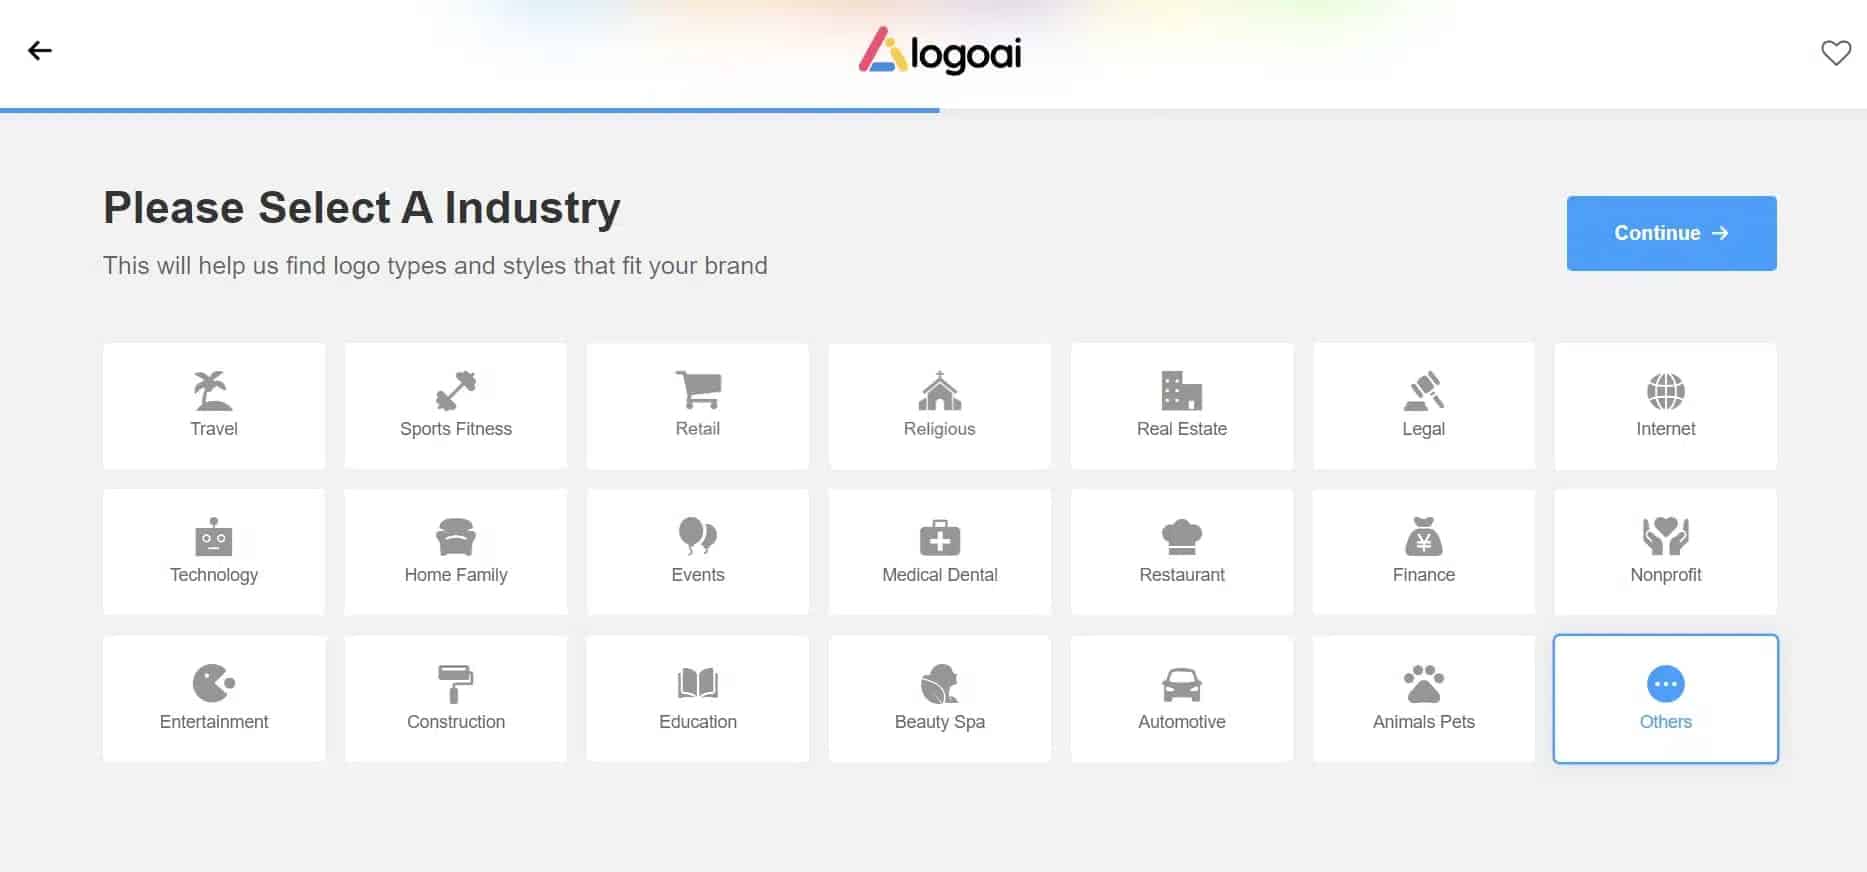Select the Internet globe icon
This screenshot has width=1867, height=872.
tap(1665, 391)
